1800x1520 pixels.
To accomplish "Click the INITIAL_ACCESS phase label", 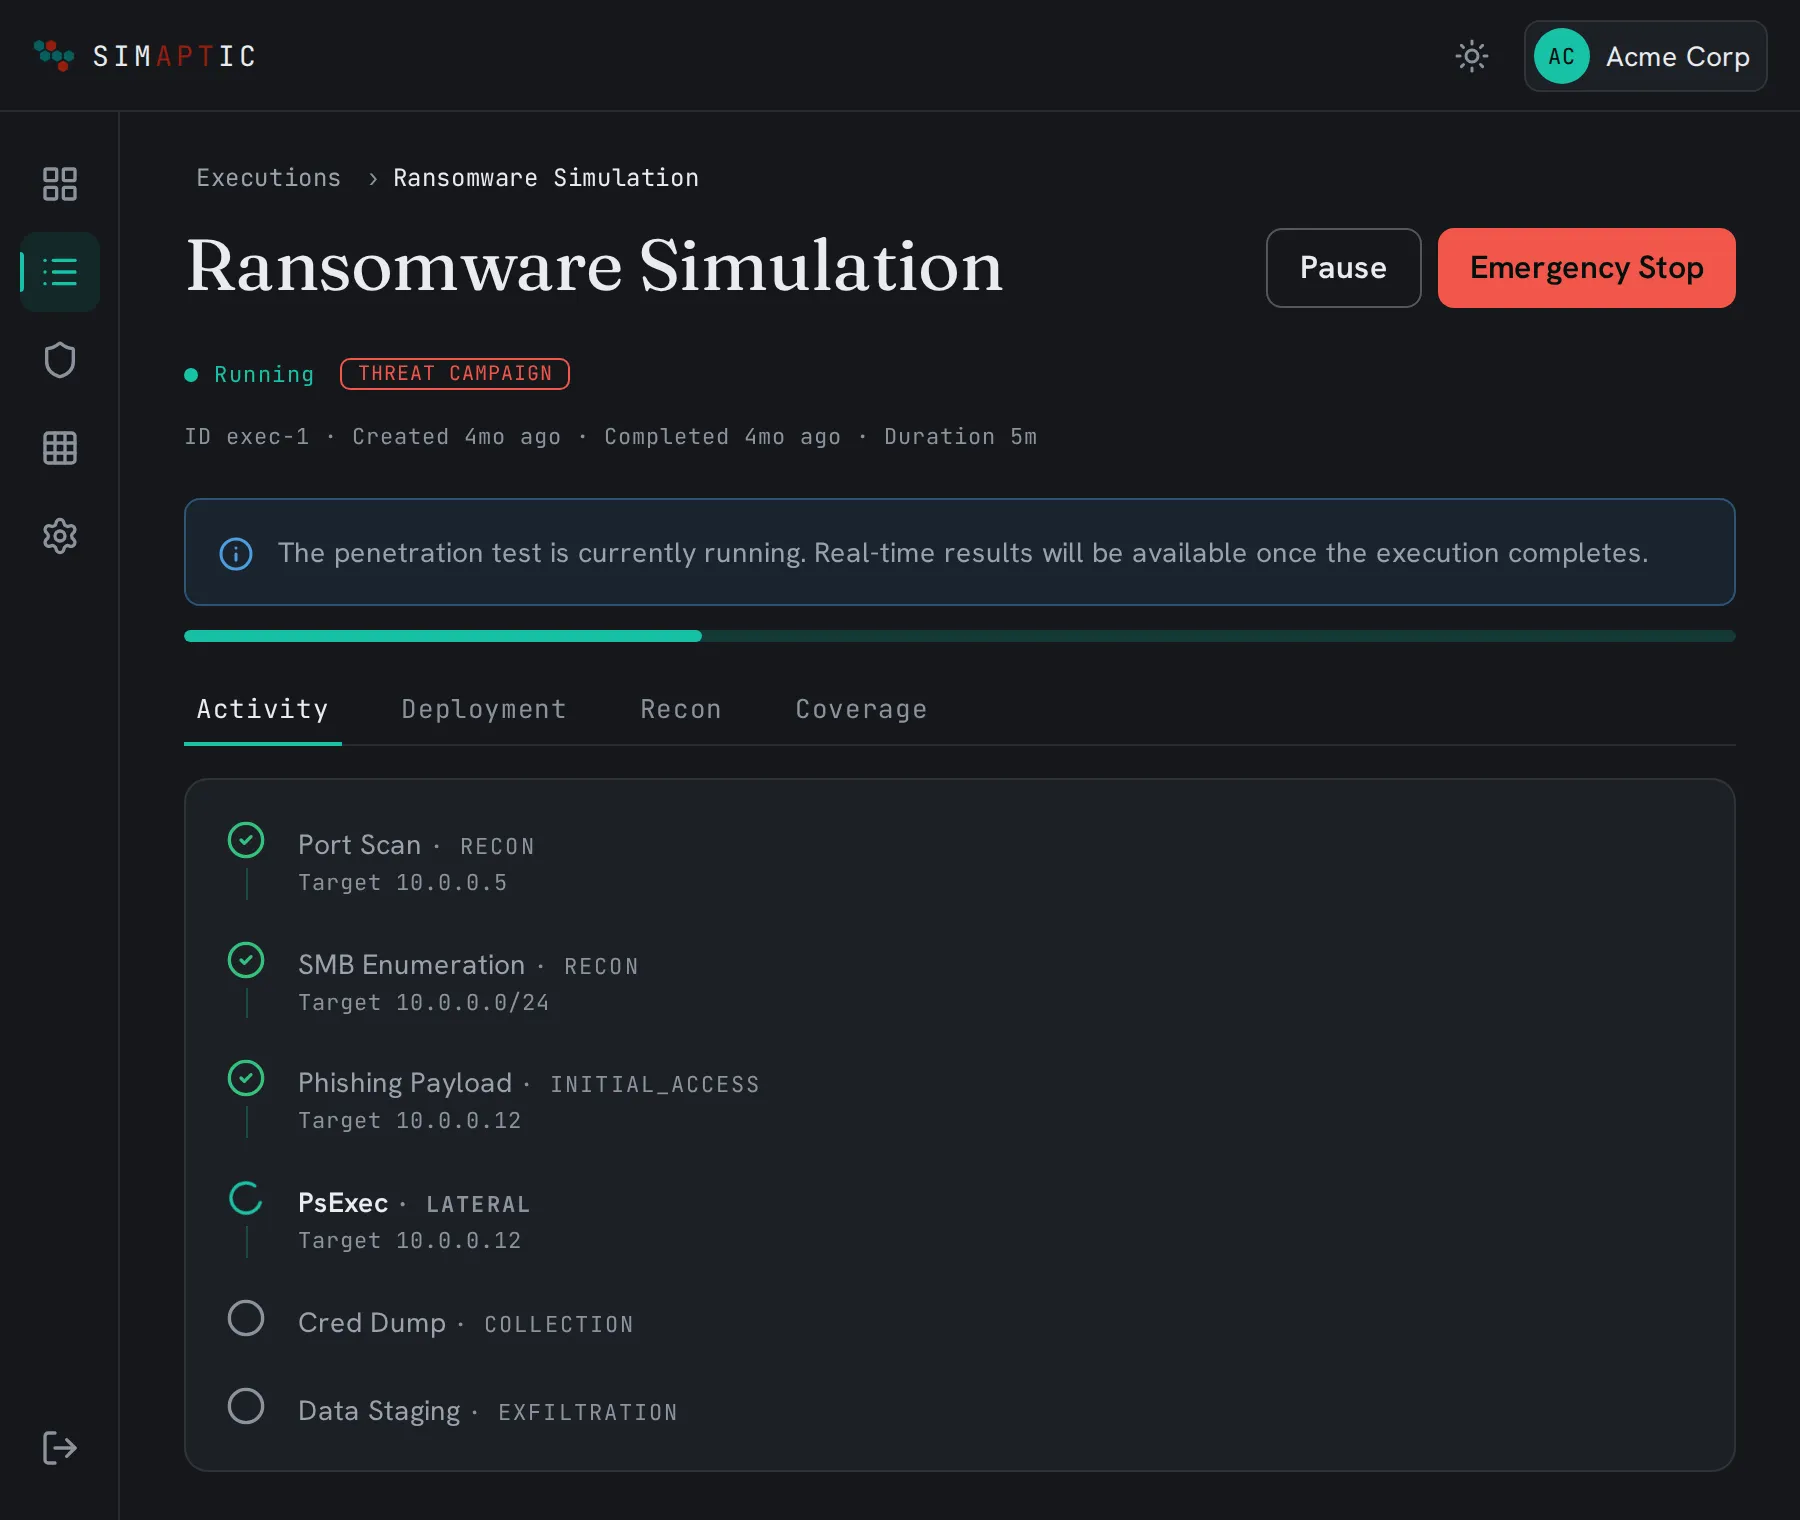I will click(x=655, y=1085).
